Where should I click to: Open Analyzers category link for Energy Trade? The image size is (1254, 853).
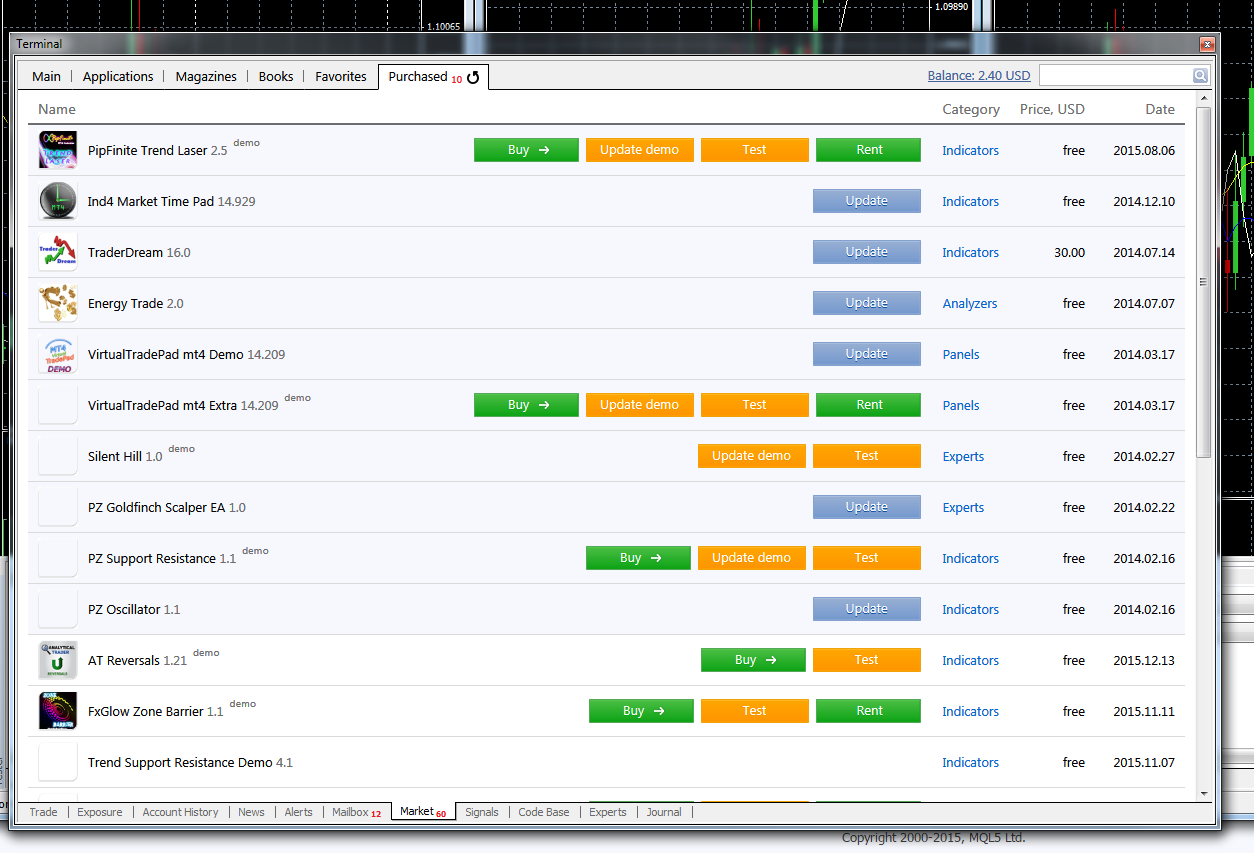970,304
